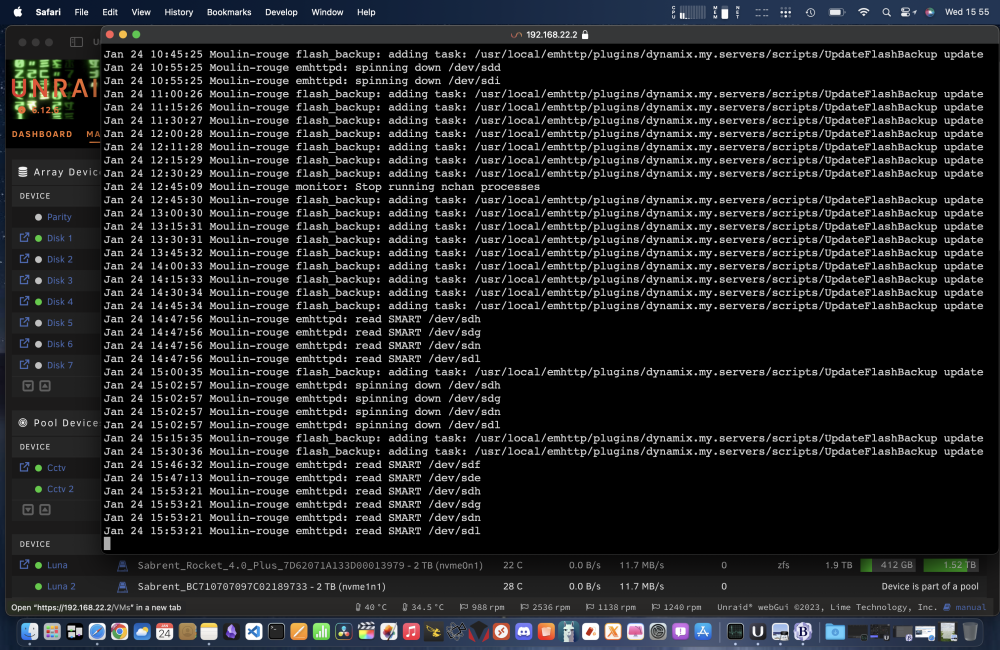Open the Cctv pool link
Screen dimensions: 1000x650
point(56,468)
